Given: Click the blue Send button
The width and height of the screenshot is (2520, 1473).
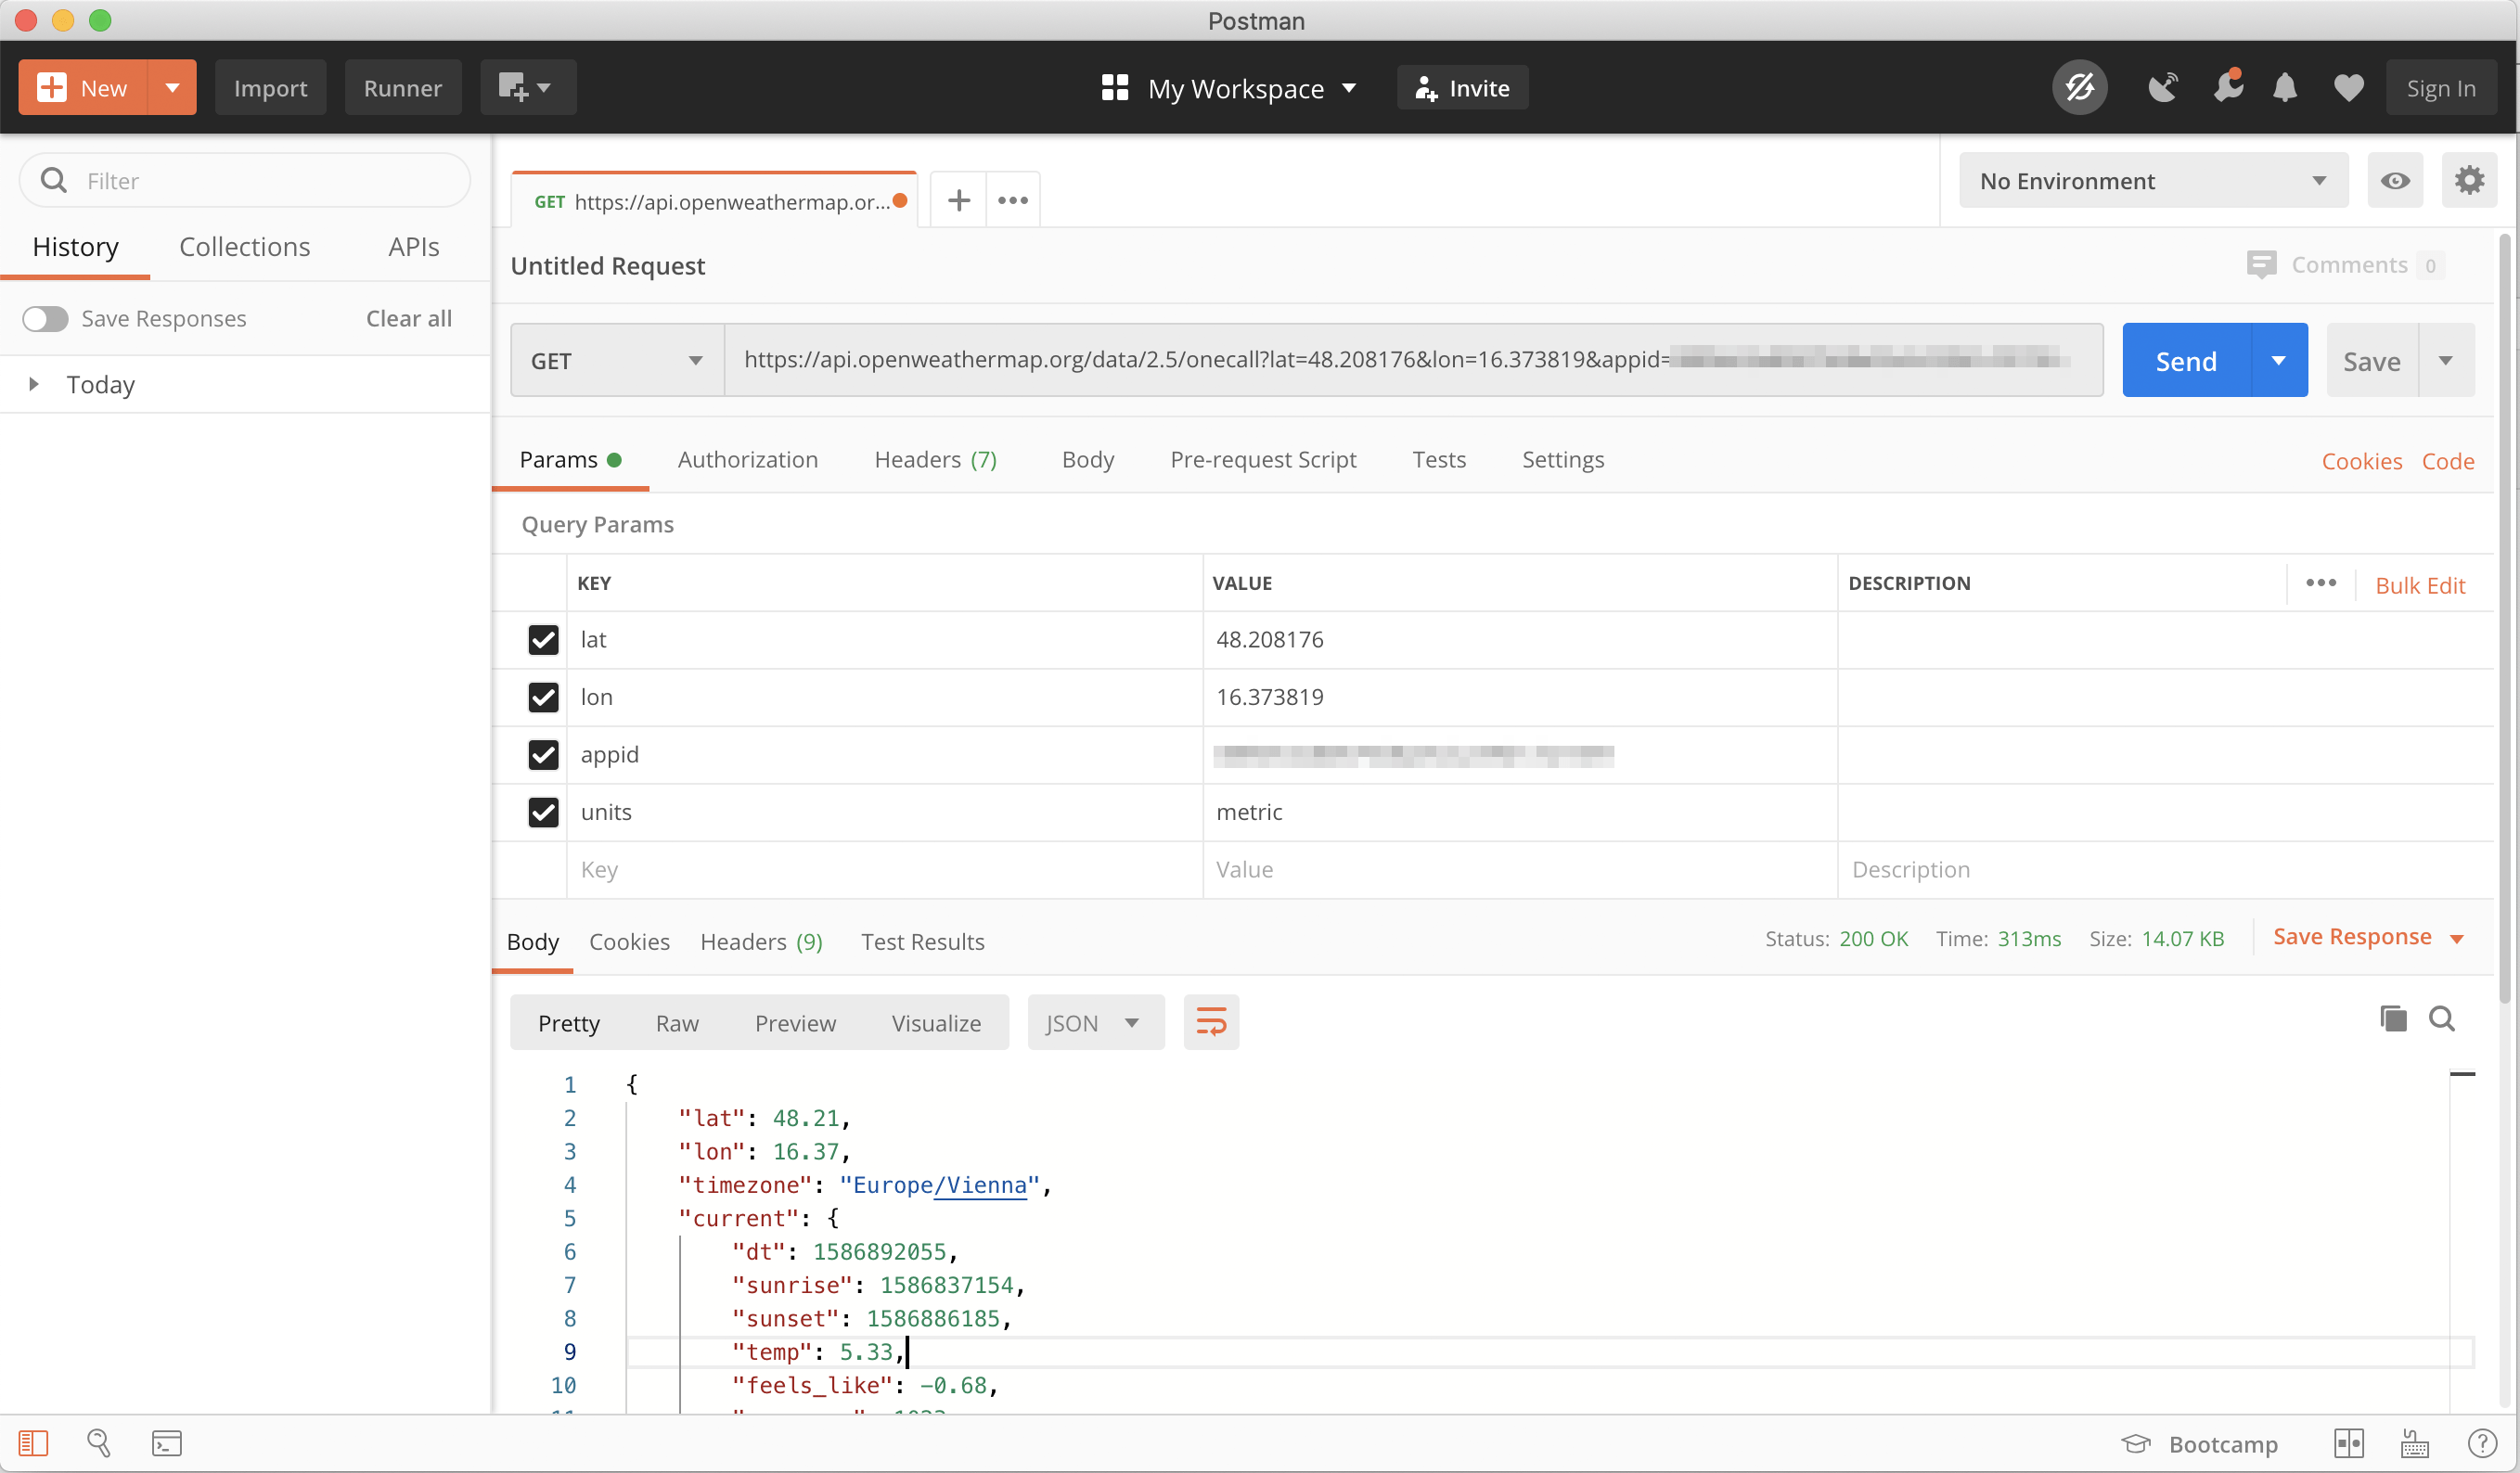Looking at the screenshot, I should click(x=2185, y=361).
